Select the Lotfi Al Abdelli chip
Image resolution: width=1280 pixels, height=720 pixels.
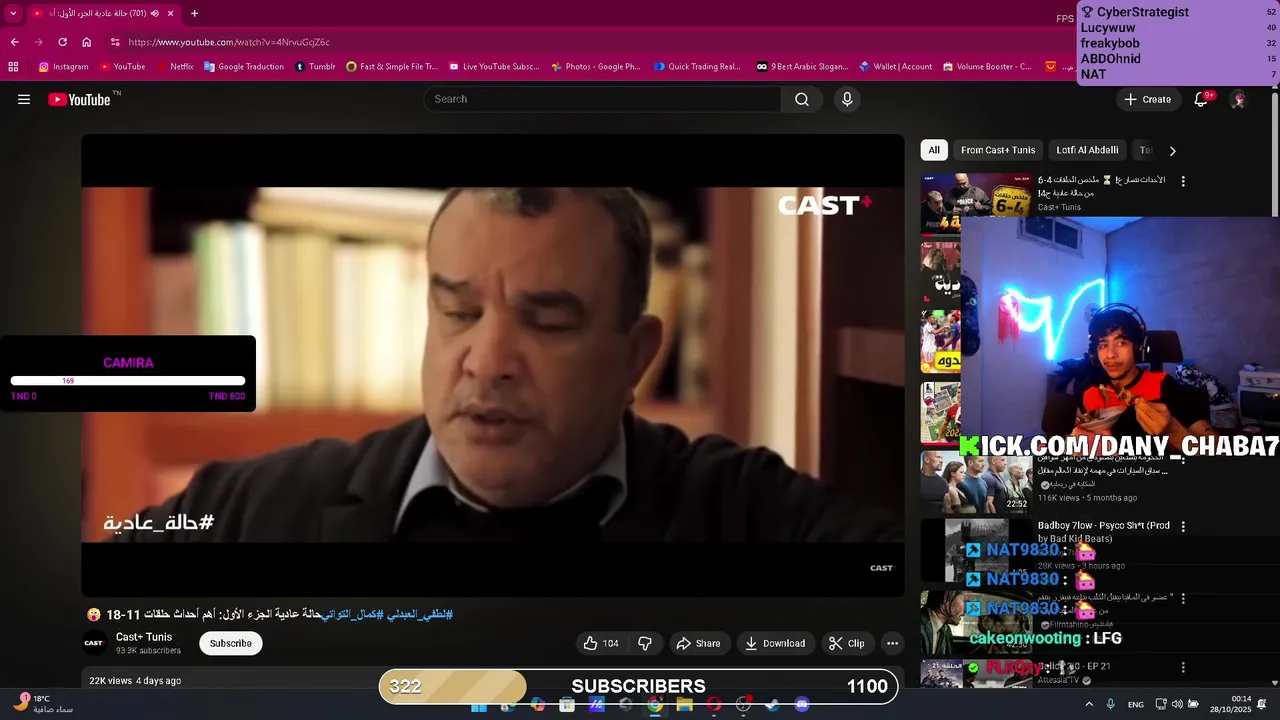[1087, 150]
